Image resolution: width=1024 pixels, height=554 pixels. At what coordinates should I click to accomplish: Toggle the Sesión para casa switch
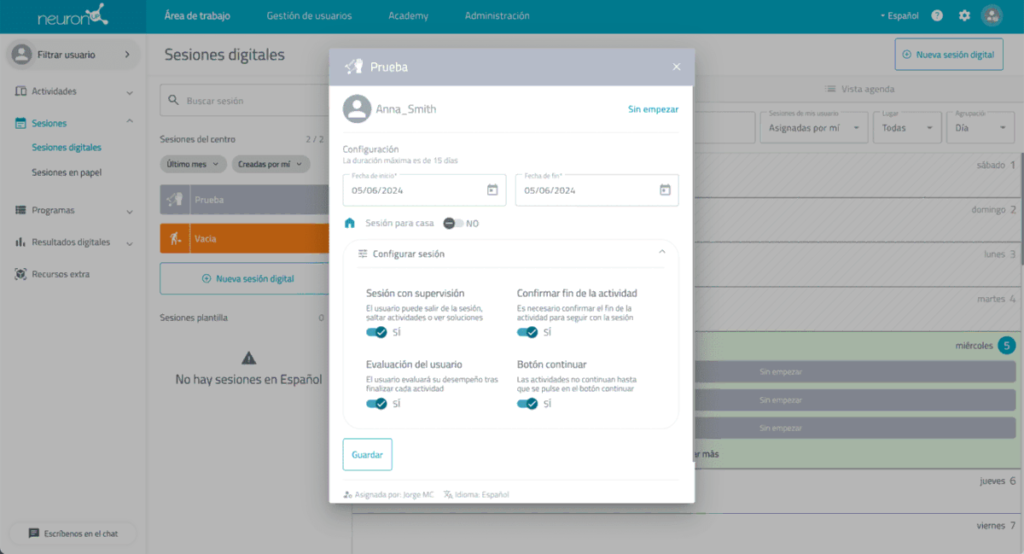(x=453, y=223)
